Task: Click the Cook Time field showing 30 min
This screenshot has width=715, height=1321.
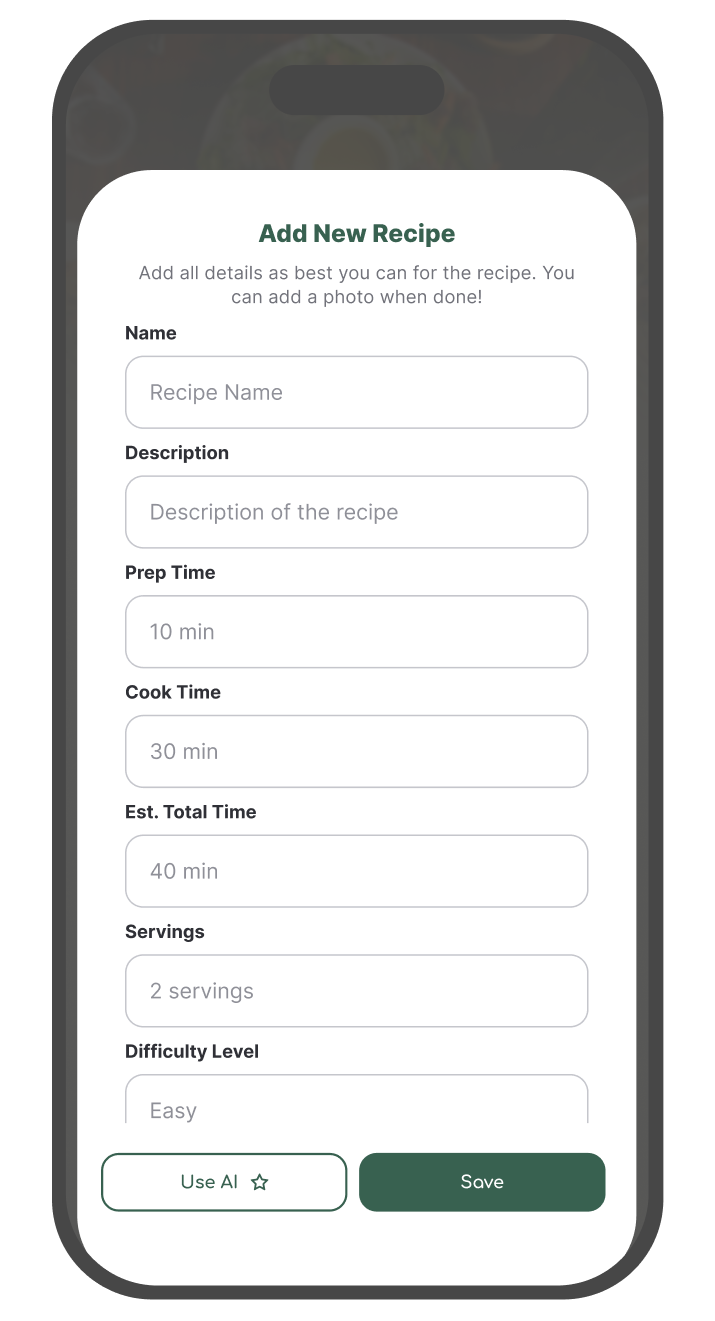Action: pos(356,751)
